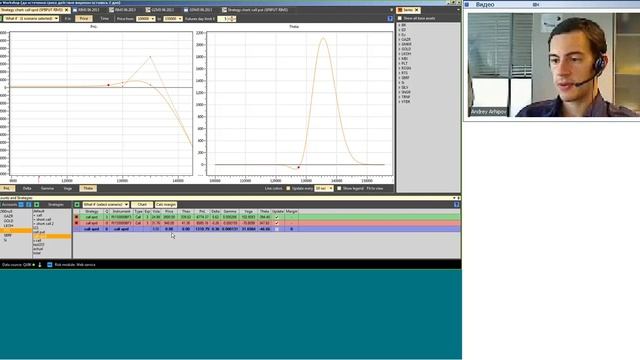The width and height of the screenshot is (640, 360).
Task: Click the Time axis button
Action: pos(104,19)
